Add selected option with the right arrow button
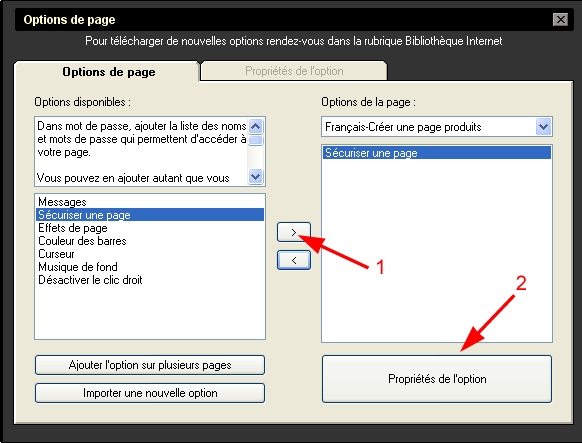Viewport: 582px width, 443px height. coord(294,232)
